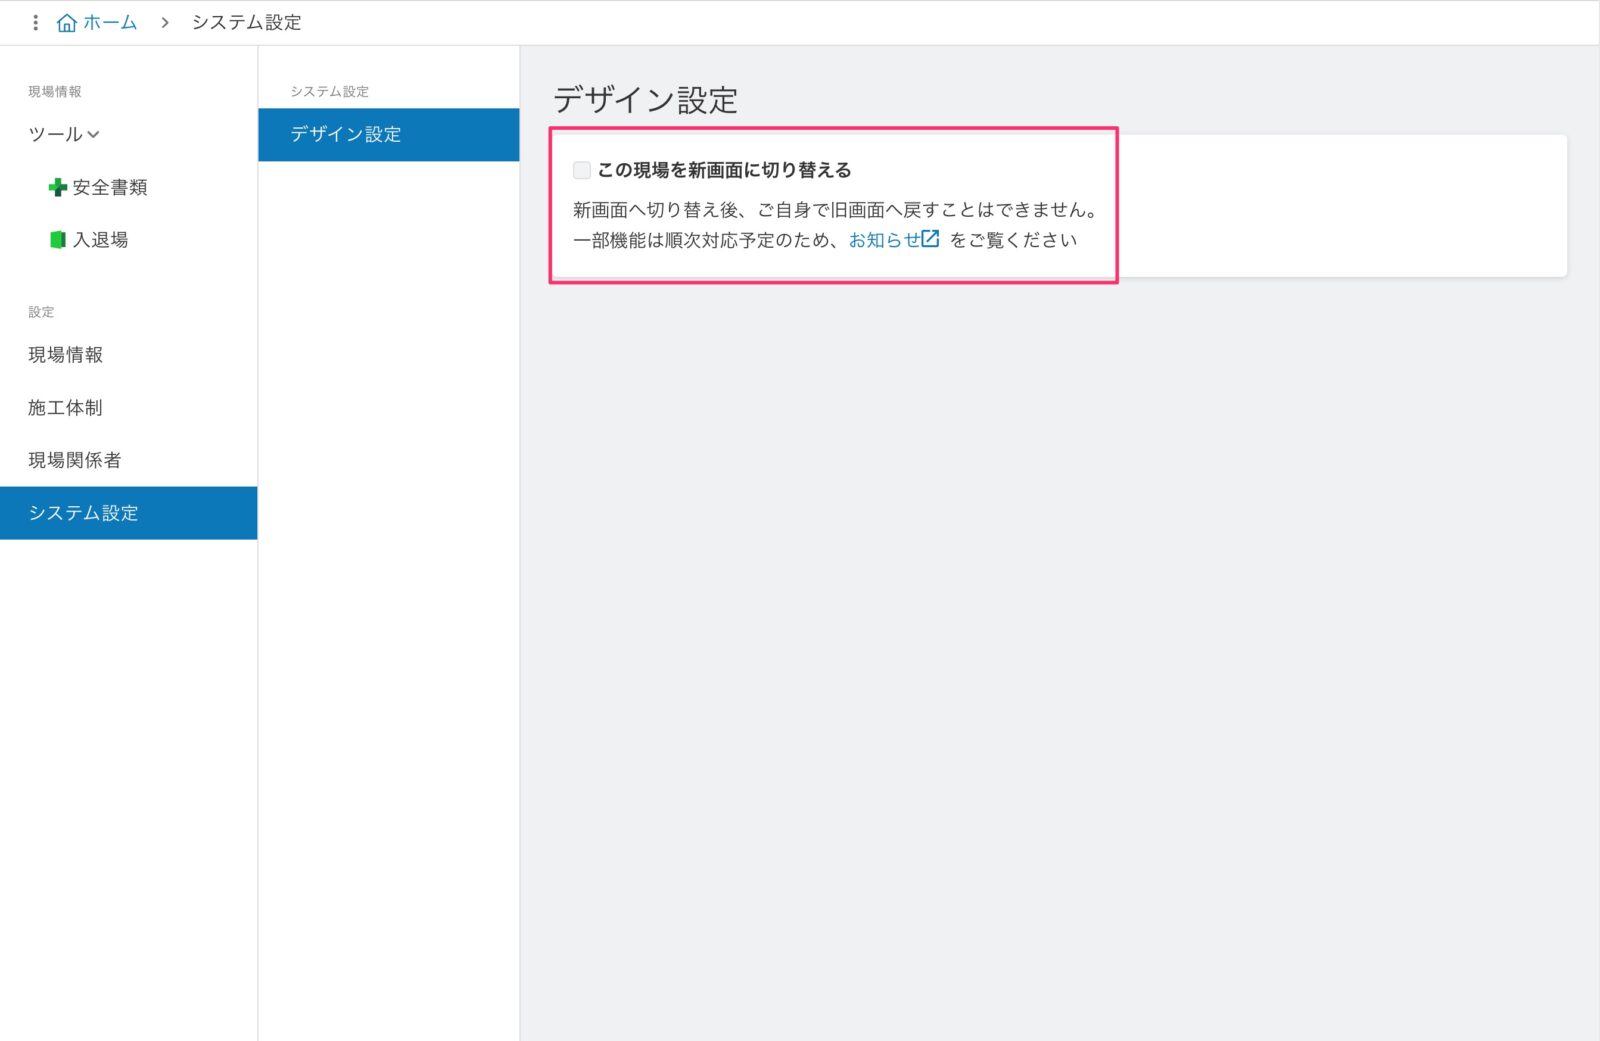Select デザイン設定 in the submenu
This screenshot has height=1041, width=1600.
(389, 135)
